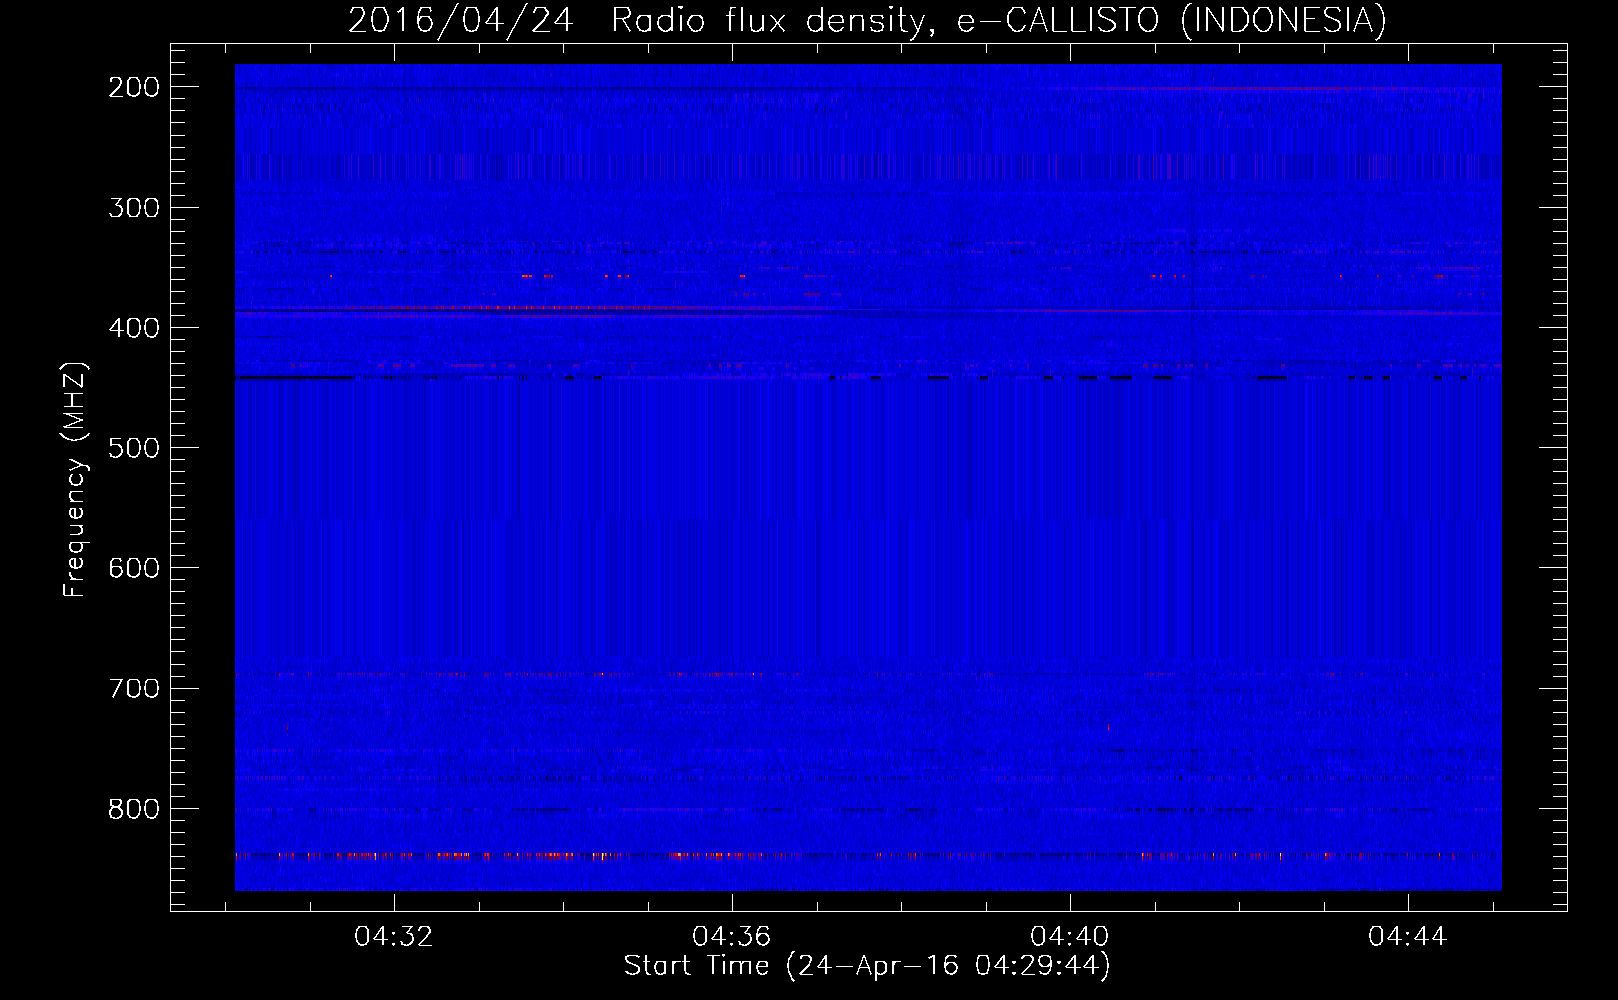Click the 04:44 time tick label
Viewport: 1618px width, 1000px height.
click(1408, 937)
